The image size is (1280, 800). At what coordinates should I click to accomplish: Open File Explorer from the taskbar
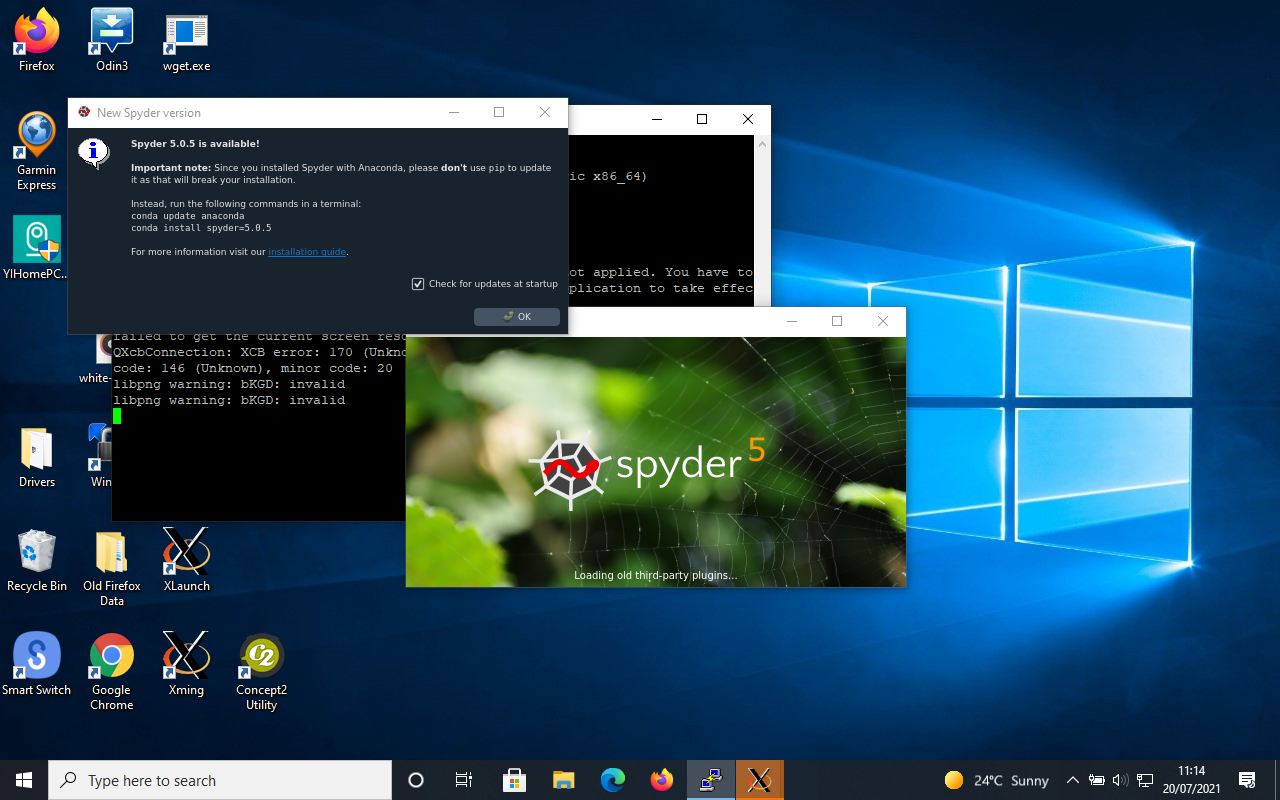564,780
